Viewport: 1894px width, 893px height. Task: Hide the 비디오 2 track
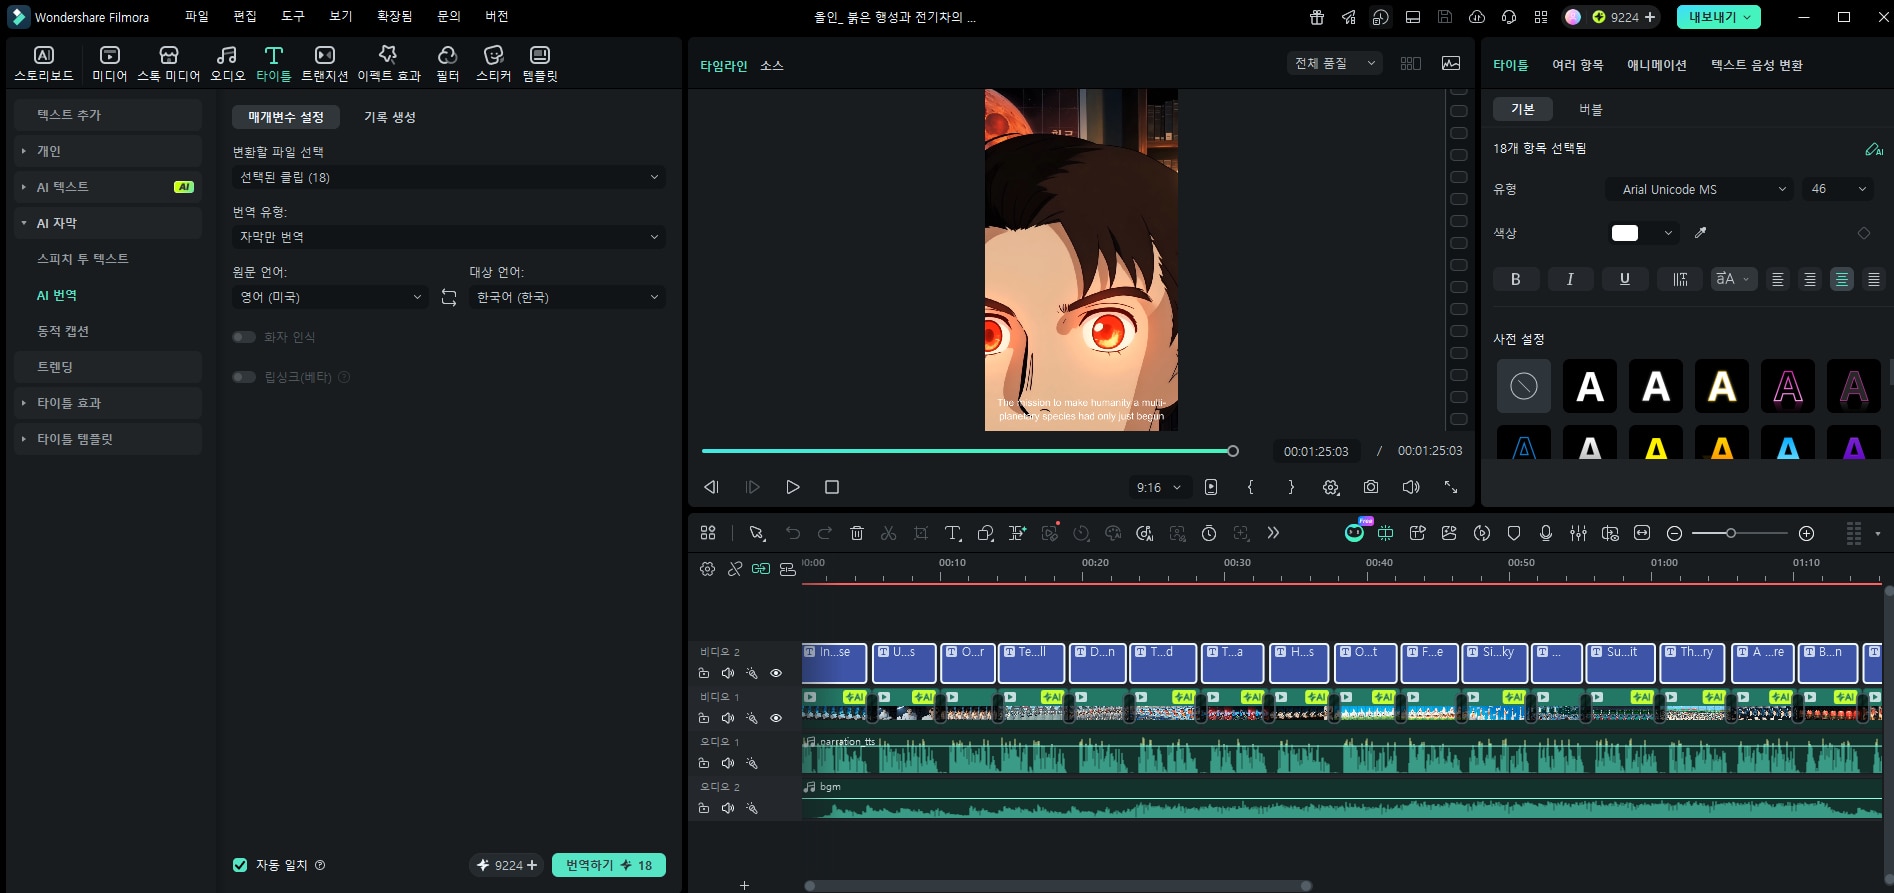[x=776, y=673]
